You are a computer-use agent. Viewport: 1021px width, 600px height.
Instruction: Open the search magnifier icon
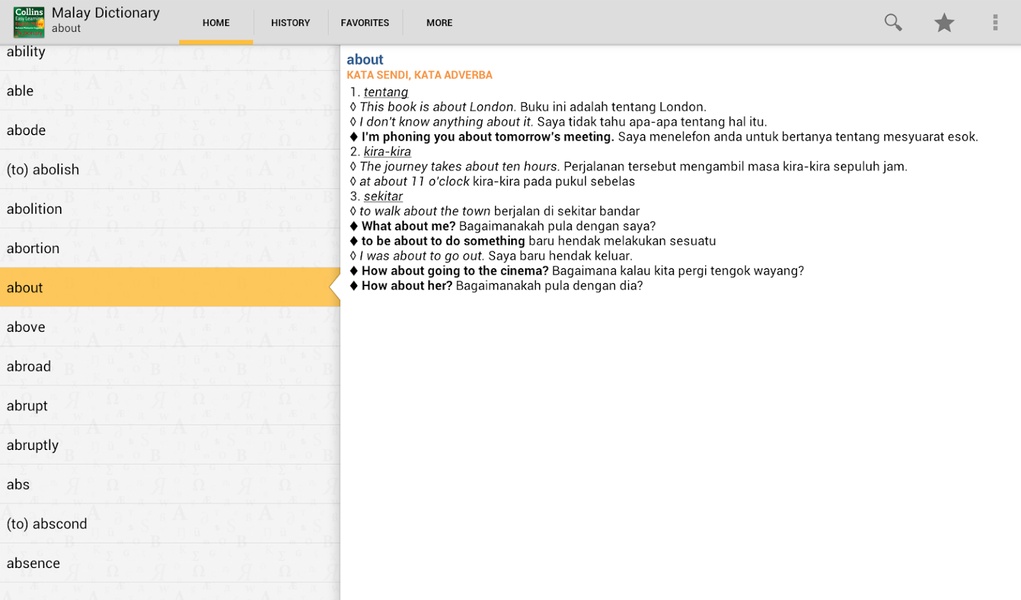click(x=893, y=22)
